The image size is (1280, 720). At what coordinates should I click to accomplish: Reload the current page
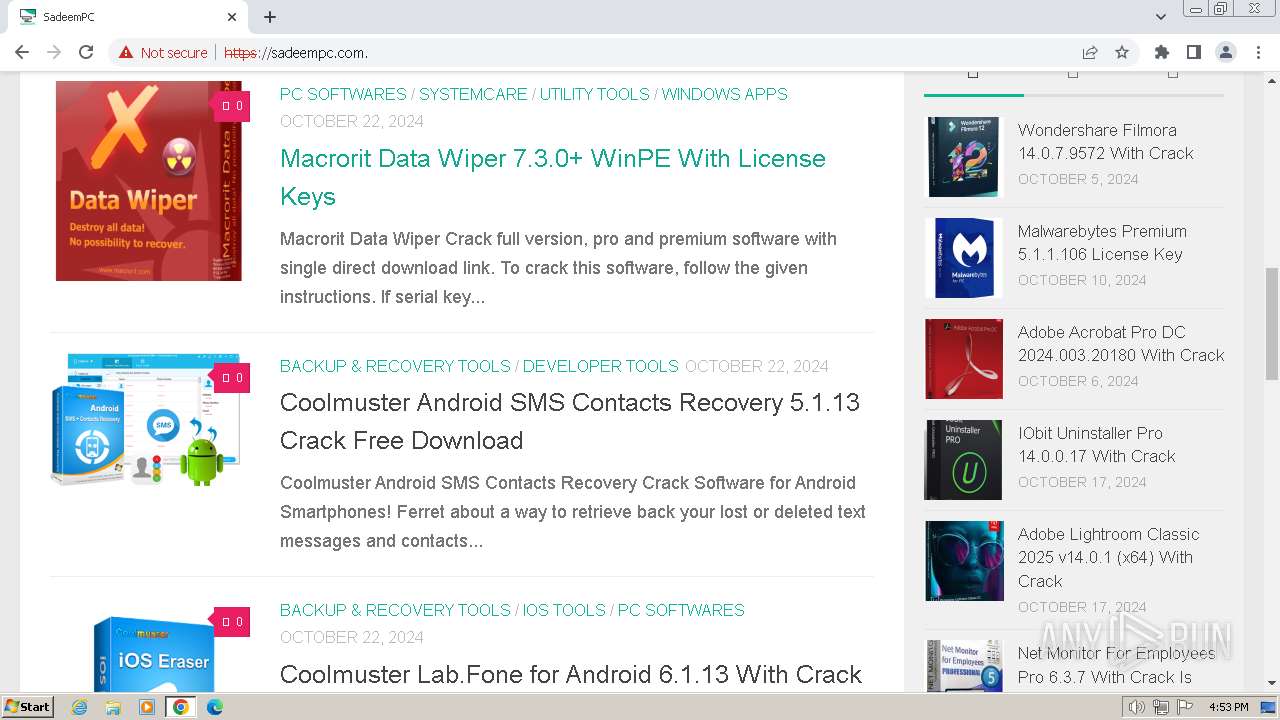tap(86, 52)
